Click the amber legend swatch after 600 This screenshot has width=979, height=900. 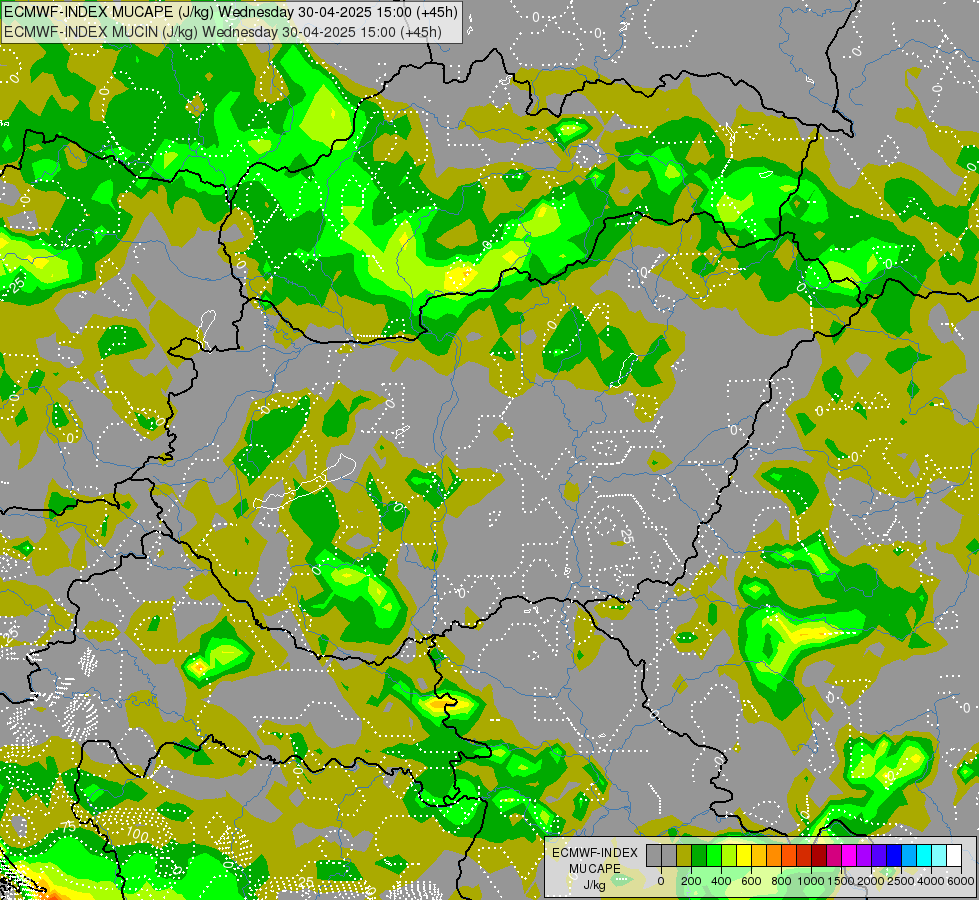[x=759, y=856]
